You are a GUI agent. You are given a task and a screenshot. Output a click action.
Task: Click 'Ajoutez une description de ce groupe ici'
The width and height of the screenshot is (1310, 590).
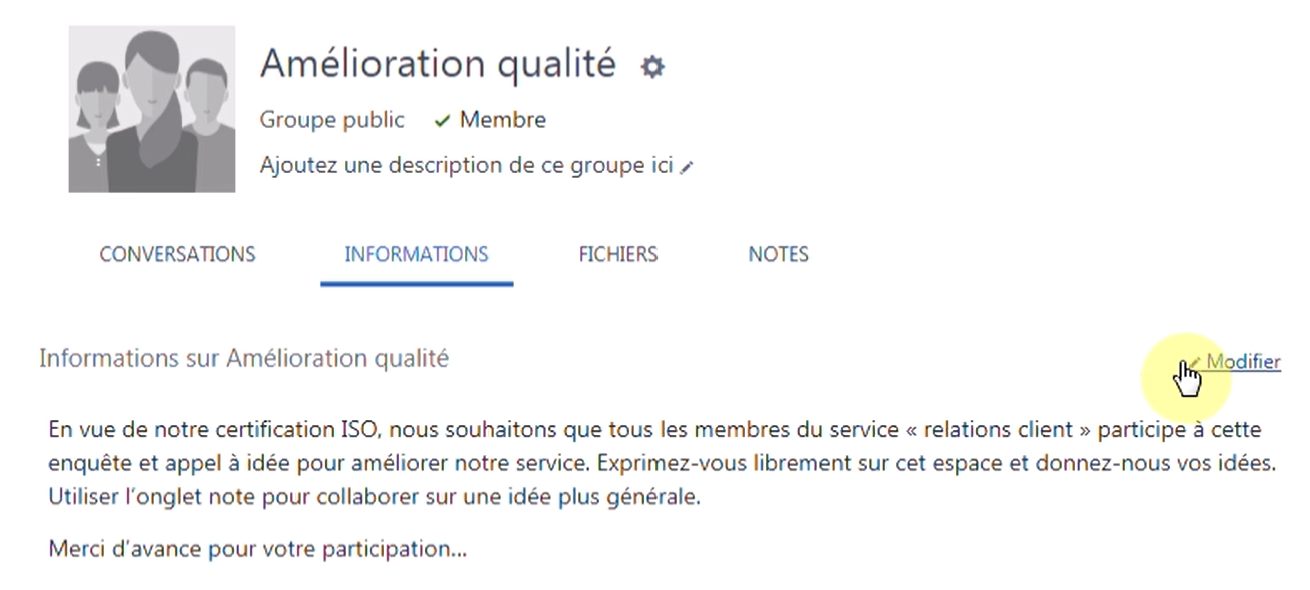466,165
